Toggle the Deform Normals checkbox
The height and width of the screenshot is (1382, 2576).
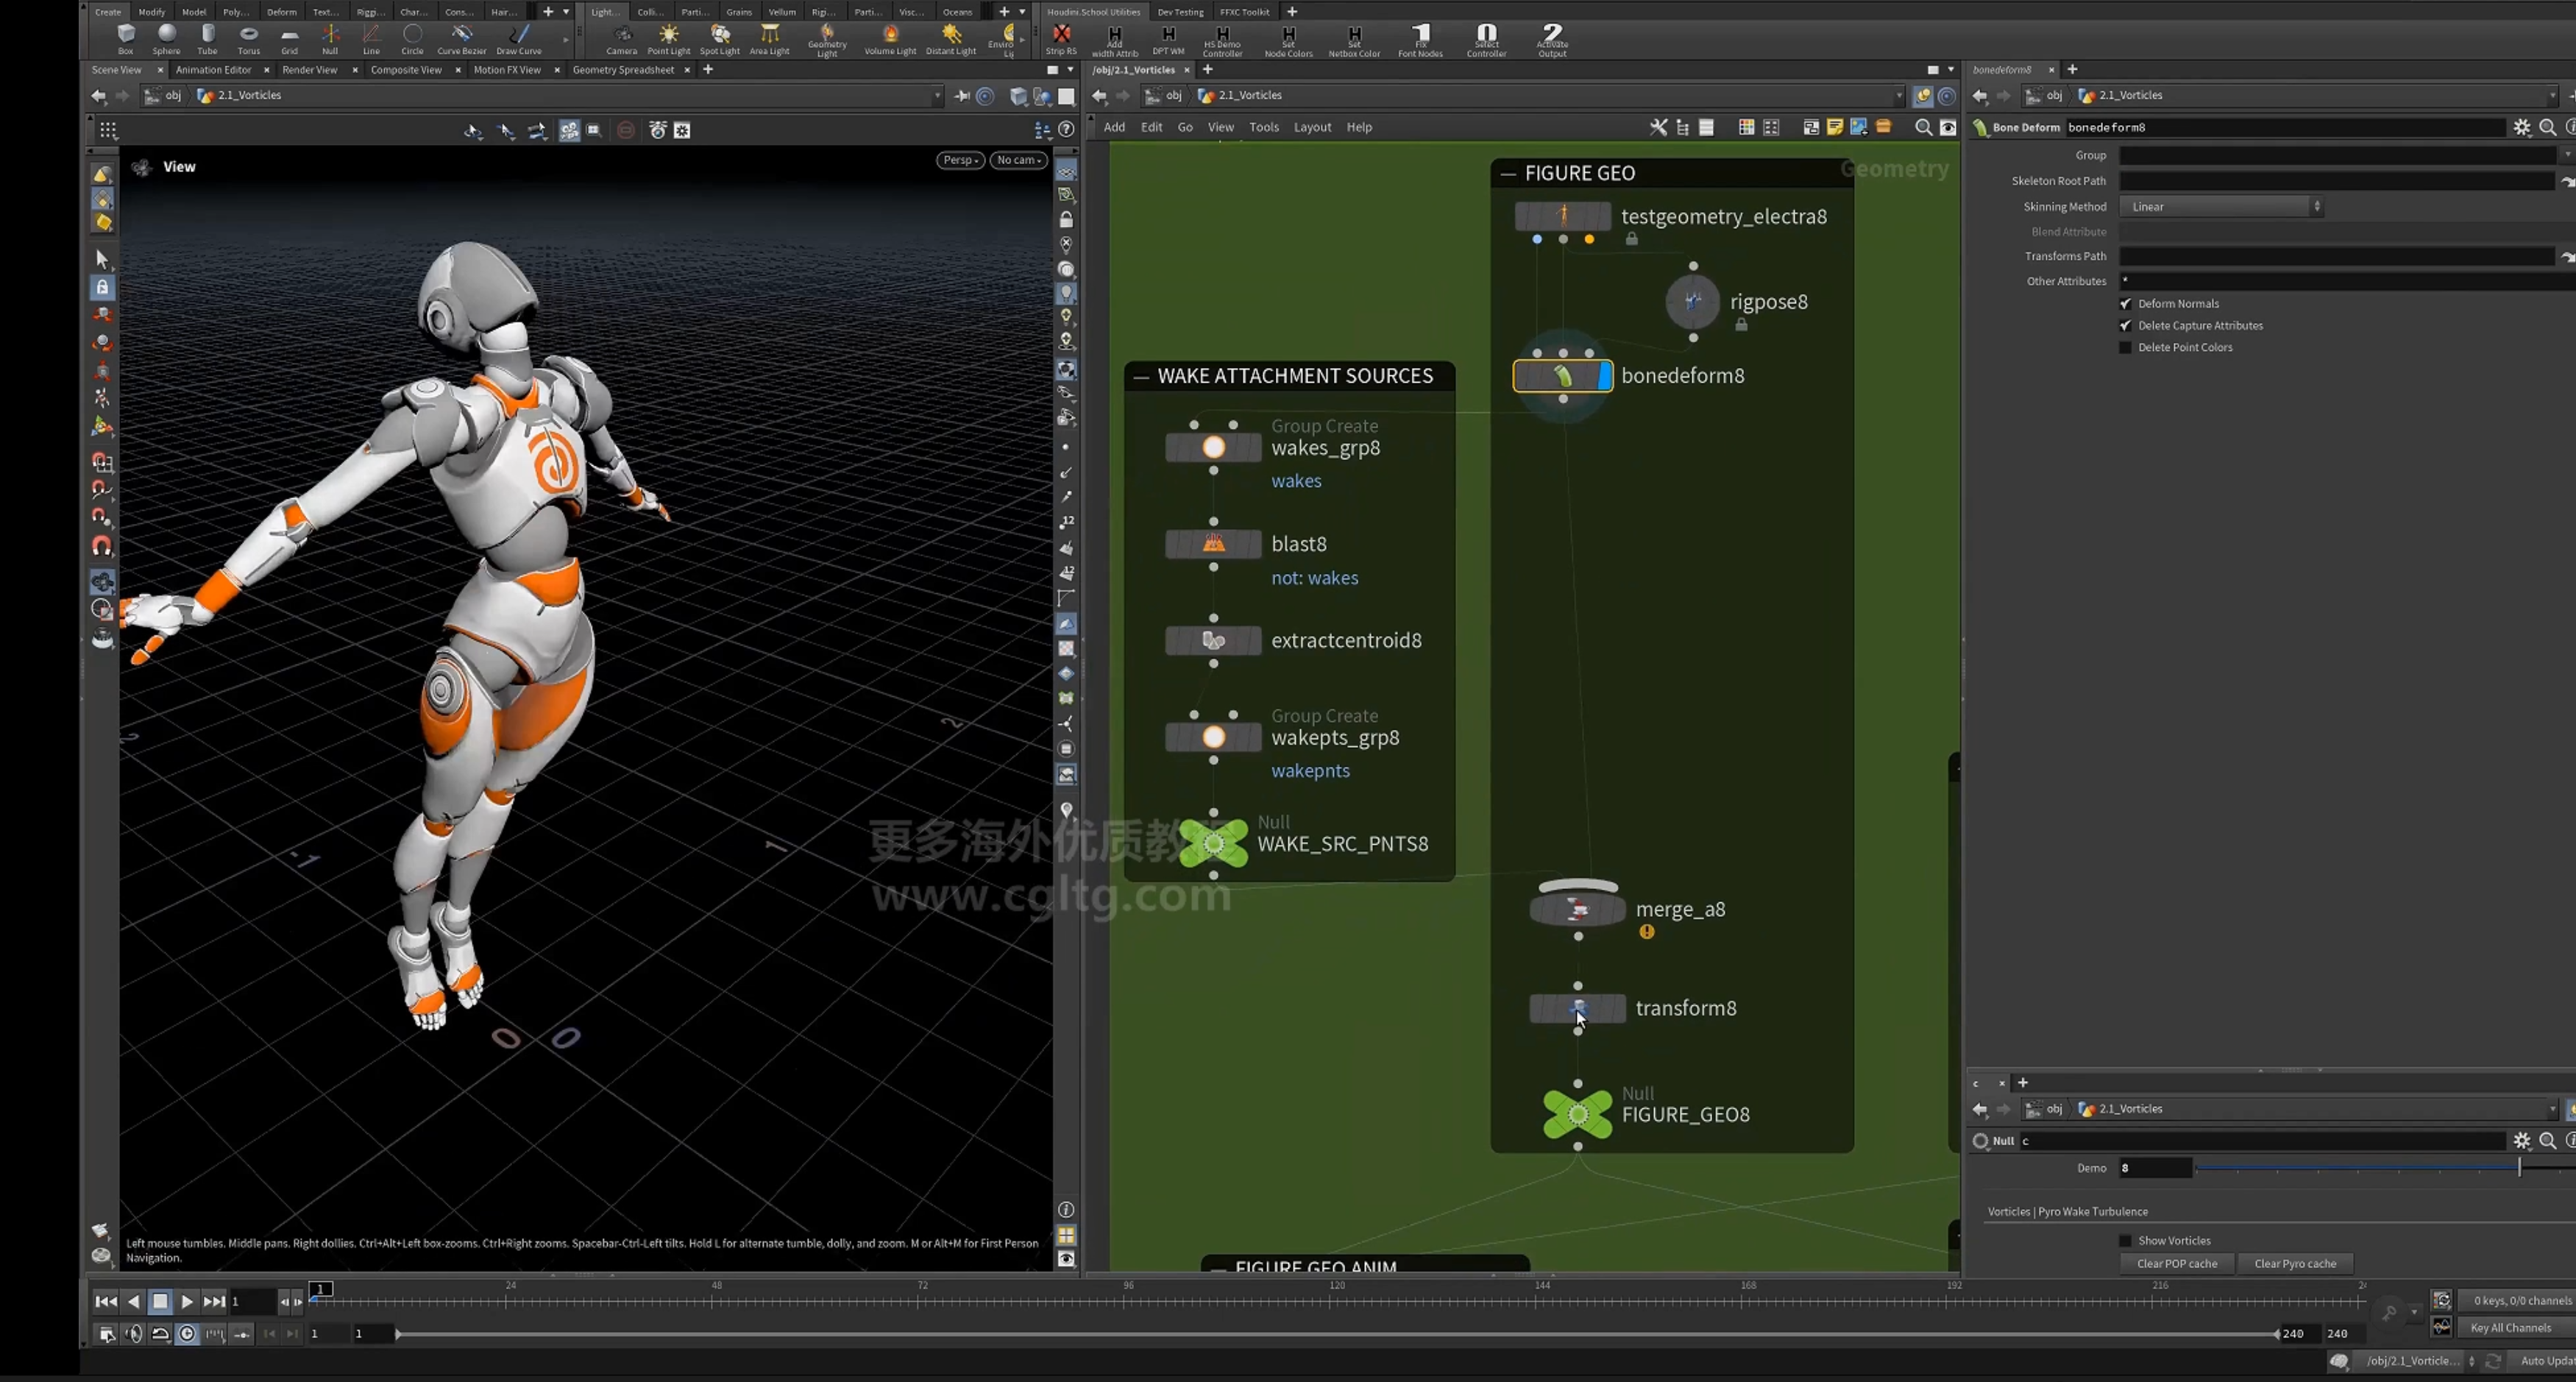click(x=2125, y=304)
